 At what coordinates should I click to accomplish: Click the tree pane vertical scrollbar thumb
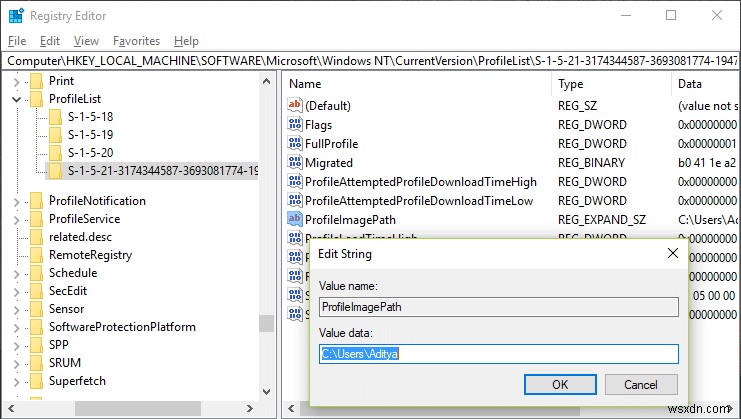pos(266,323)
